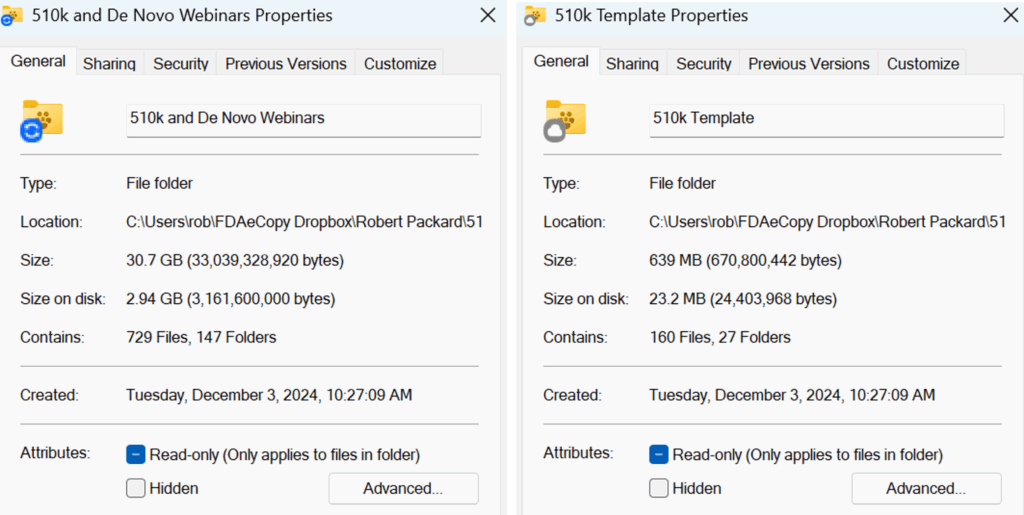The height and width of the screenshot is (515, 1024).
Task: Click the cloud-badged folder icon beside 510k Template name
Action: 565,120
